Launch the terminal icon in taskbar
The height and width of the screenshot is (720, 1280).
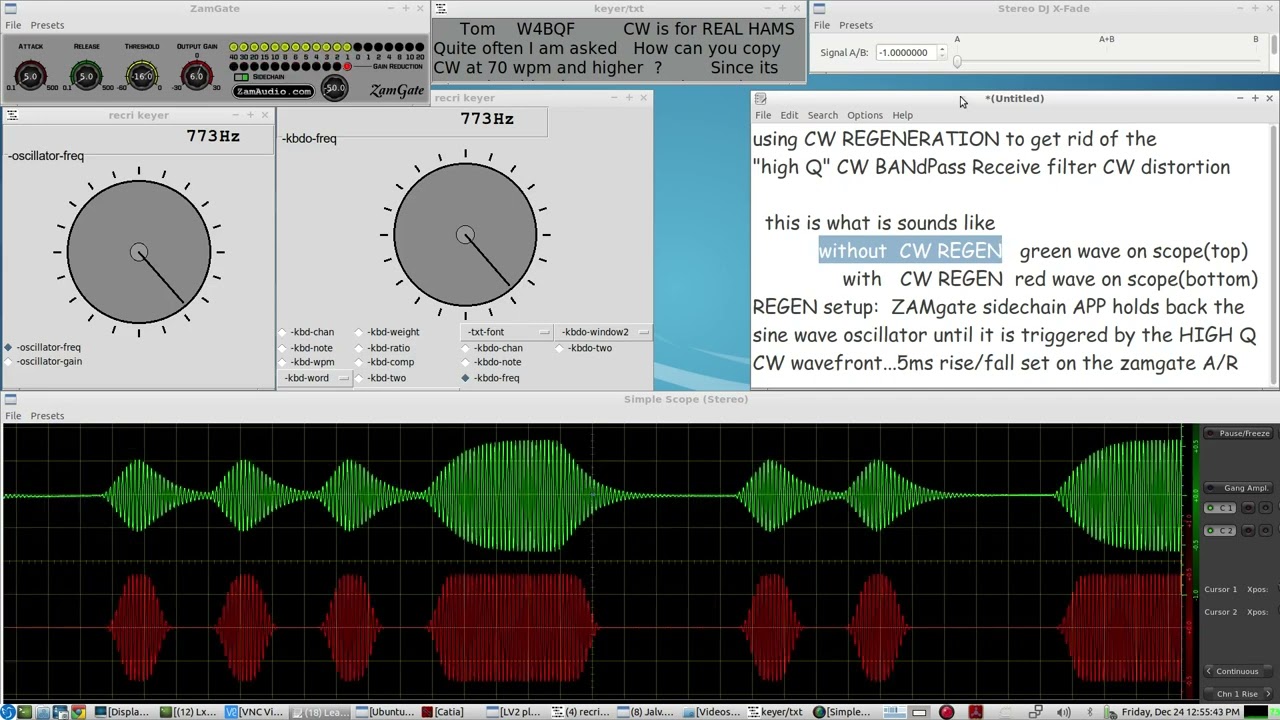pyautogui.click(x=24, y=712)
